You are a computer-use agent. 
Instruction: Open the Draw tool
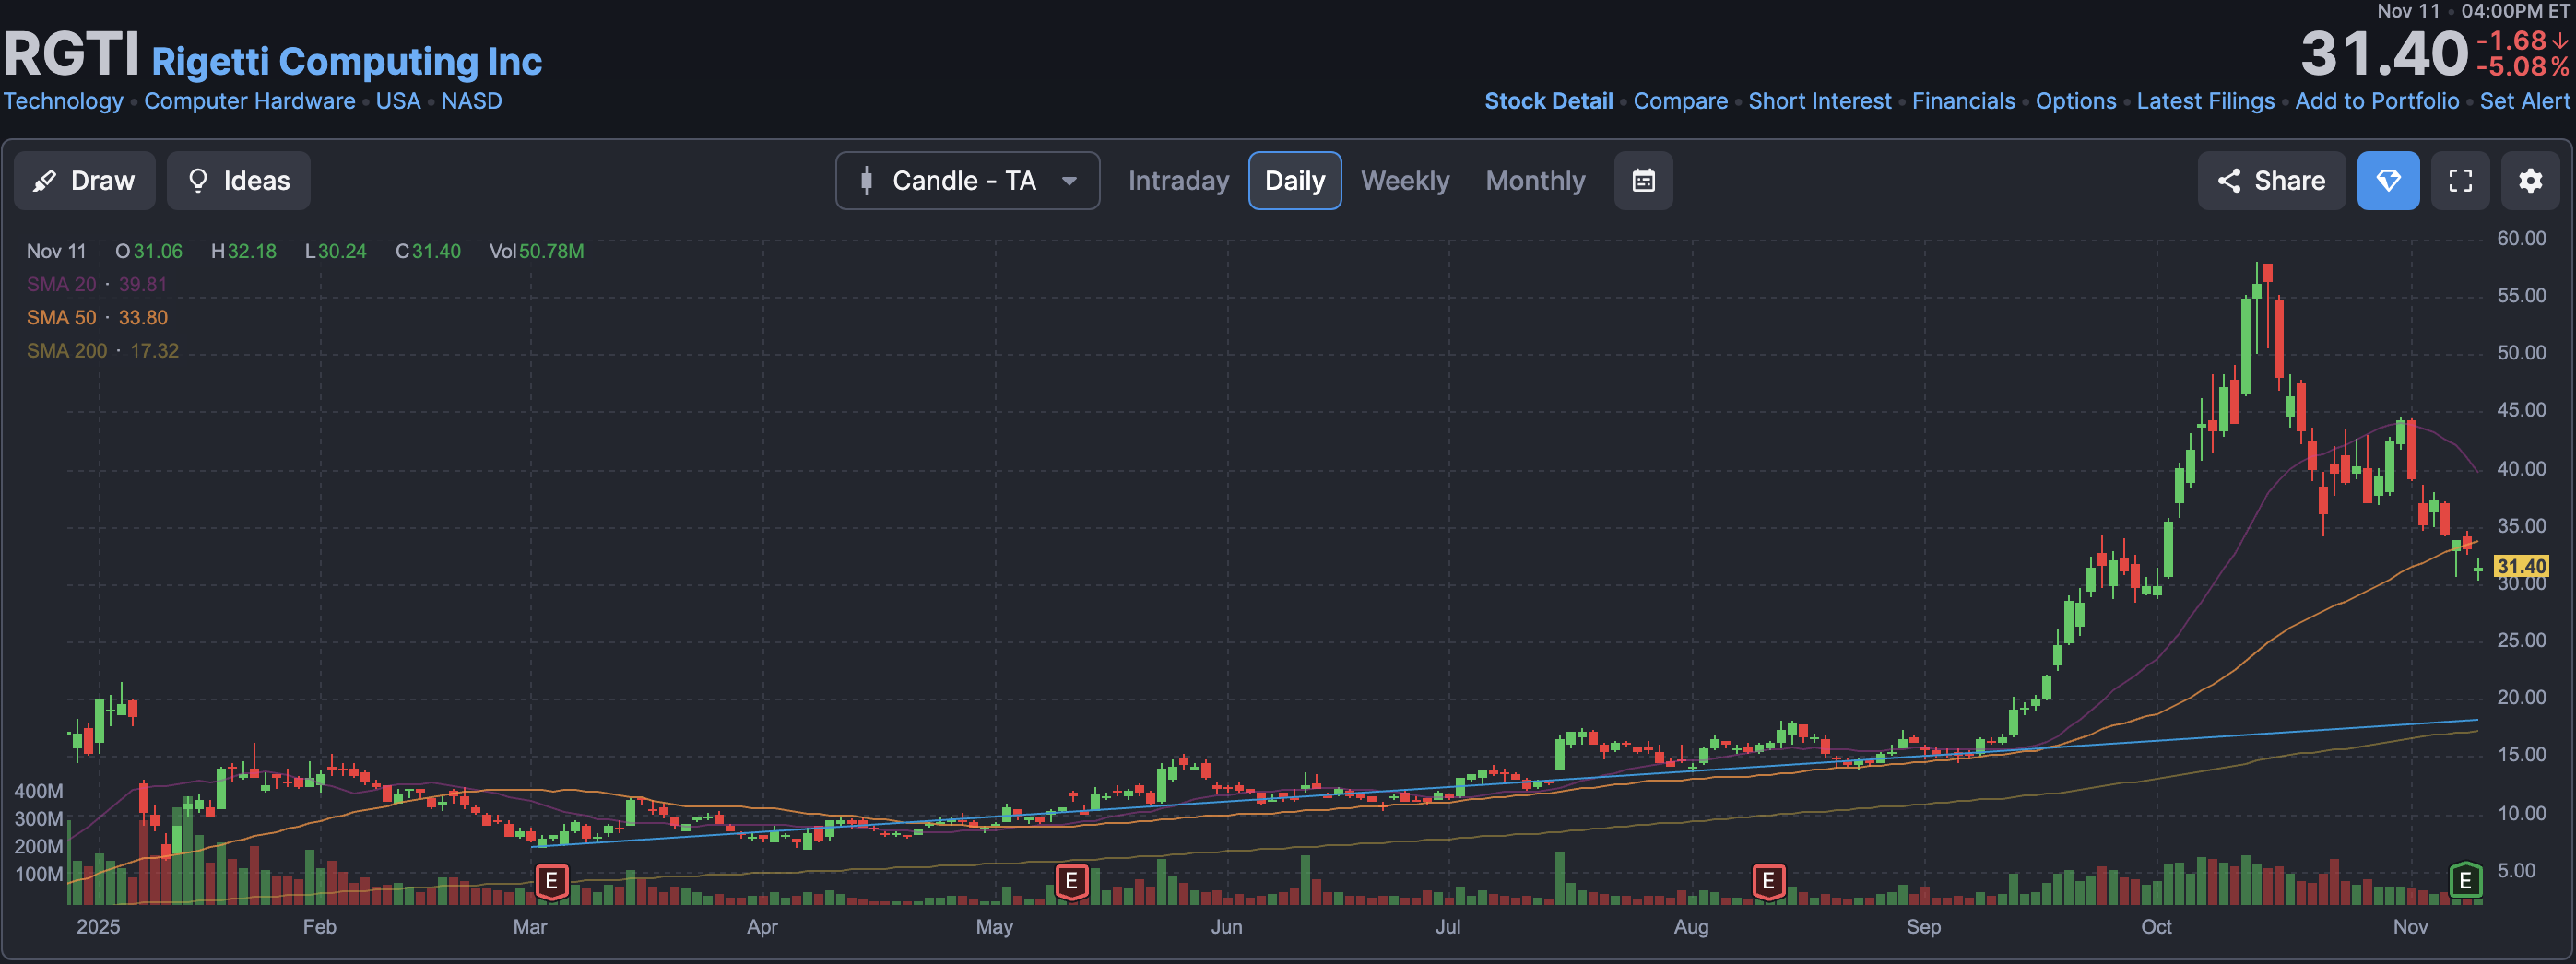[84, 181]
